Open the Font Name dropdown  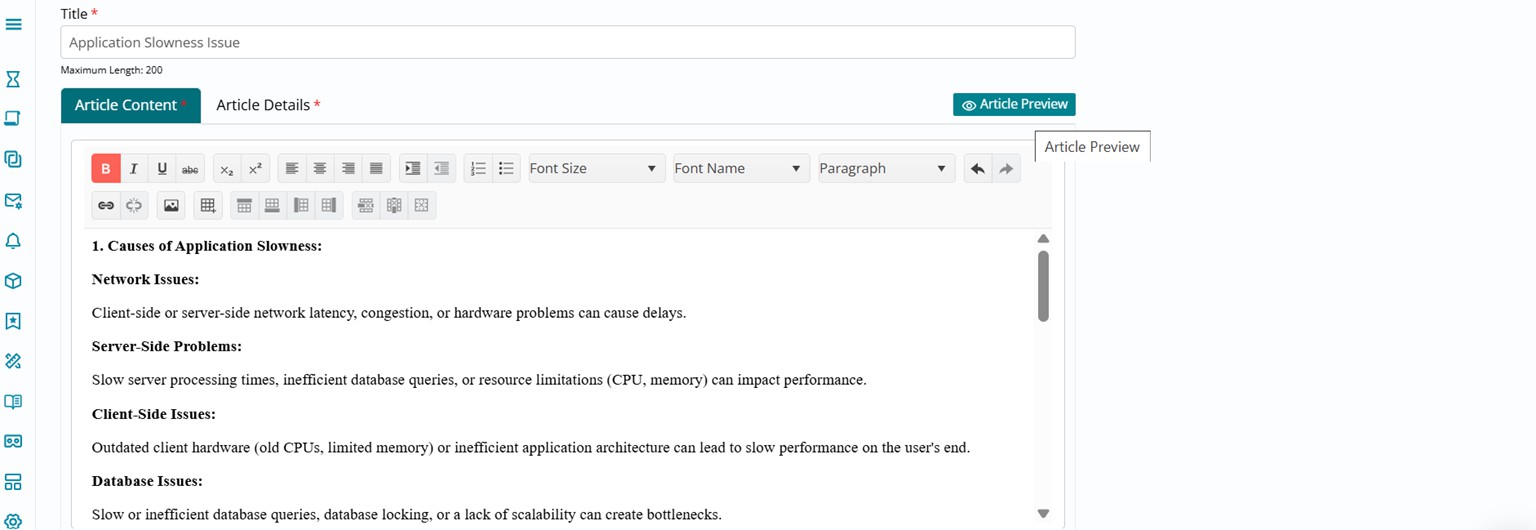740,168
